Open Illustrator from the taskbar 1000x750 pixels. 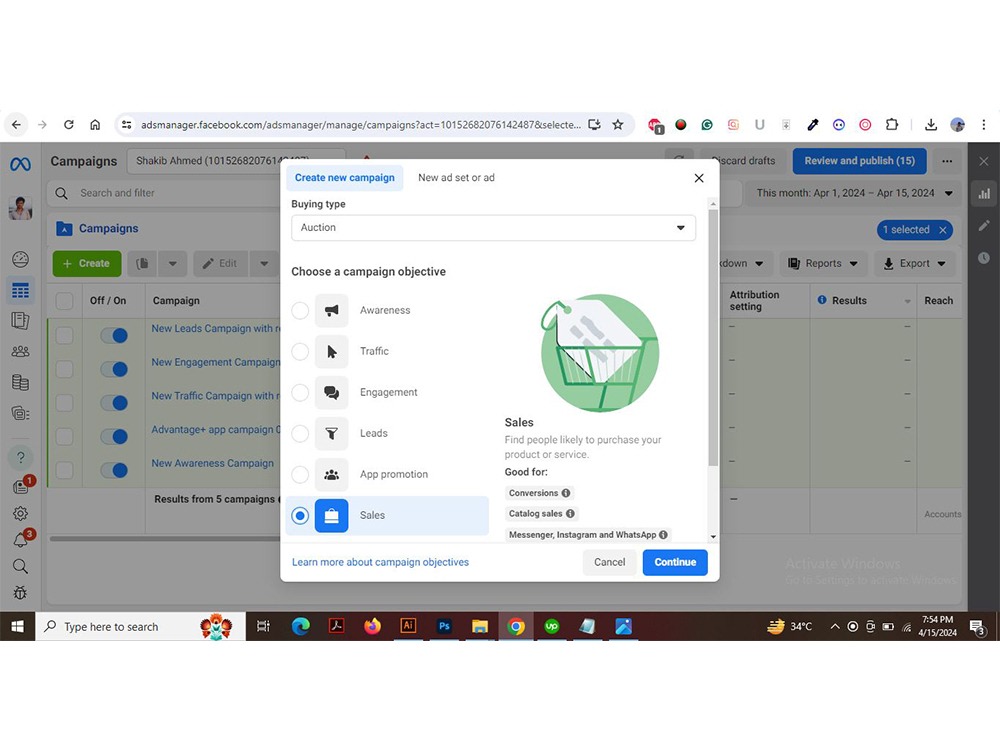click(408, 626)
